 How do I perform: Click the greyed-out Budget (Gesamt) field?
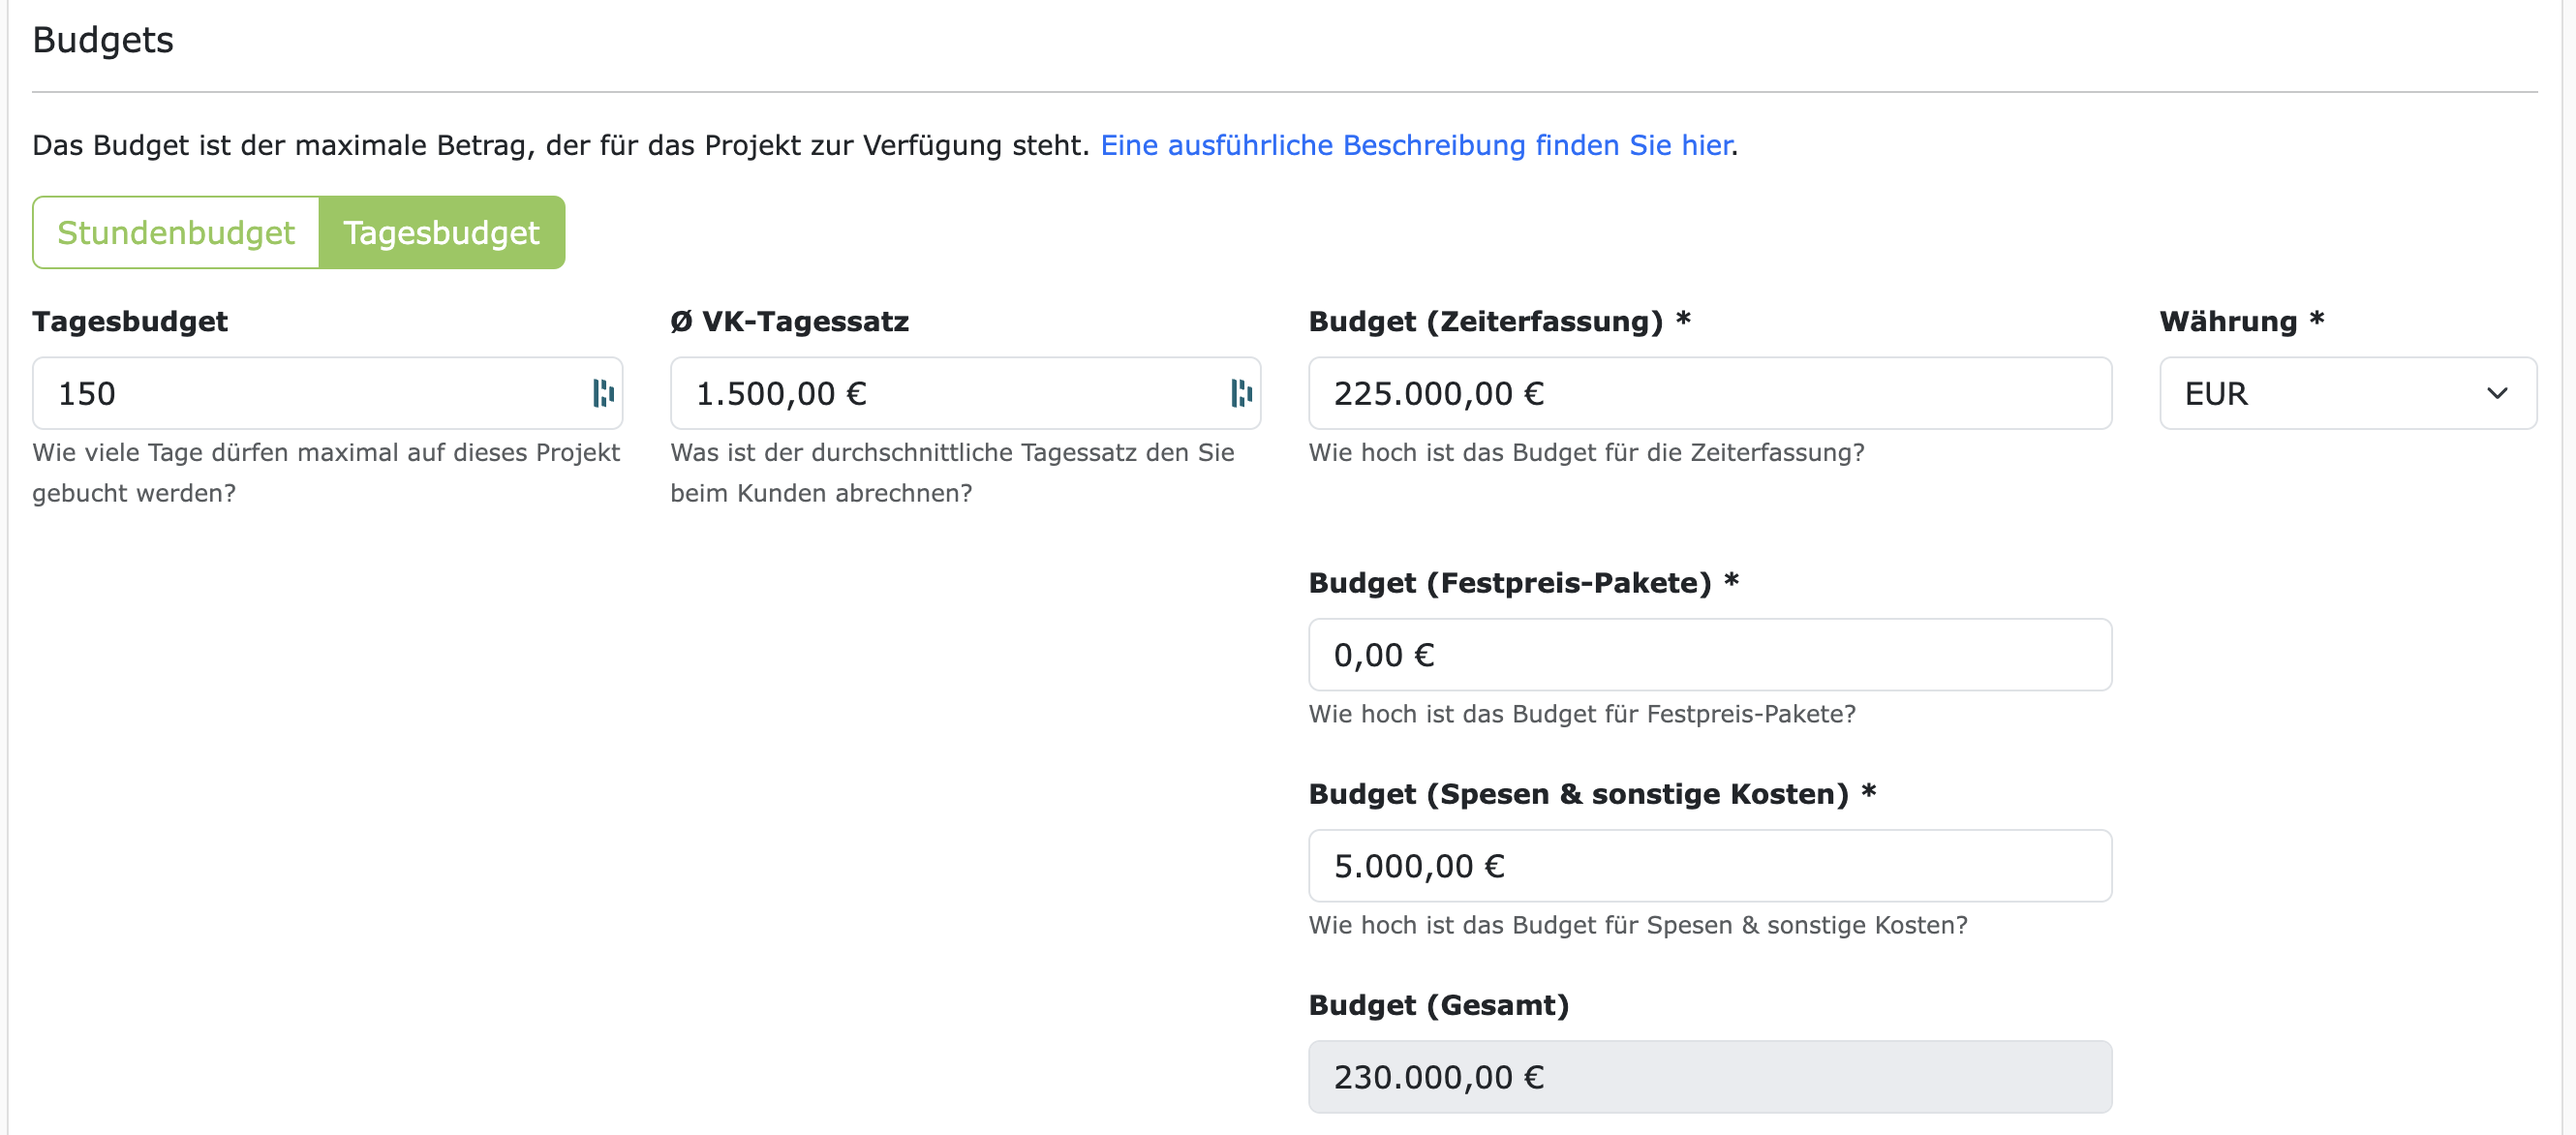point(1709,1076)
